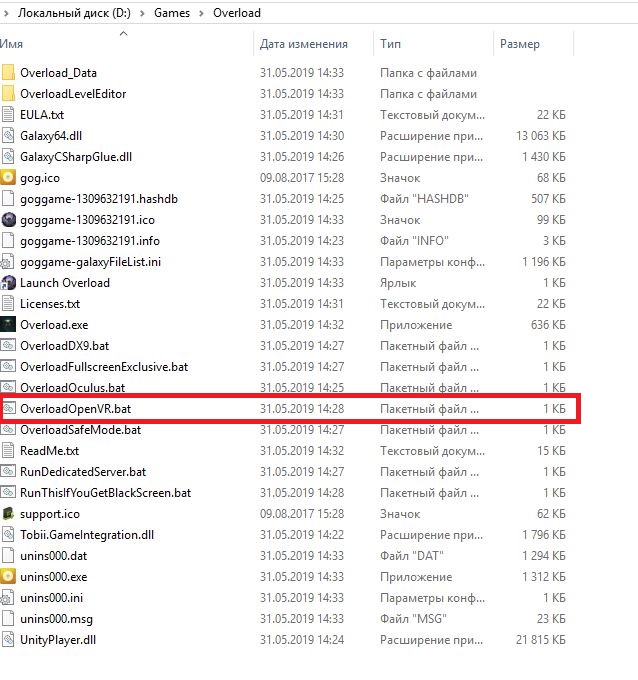Sort files by Размер column header
Image resolution: width=638 pixels, height=680 pixels.
[x=520, y=44]
